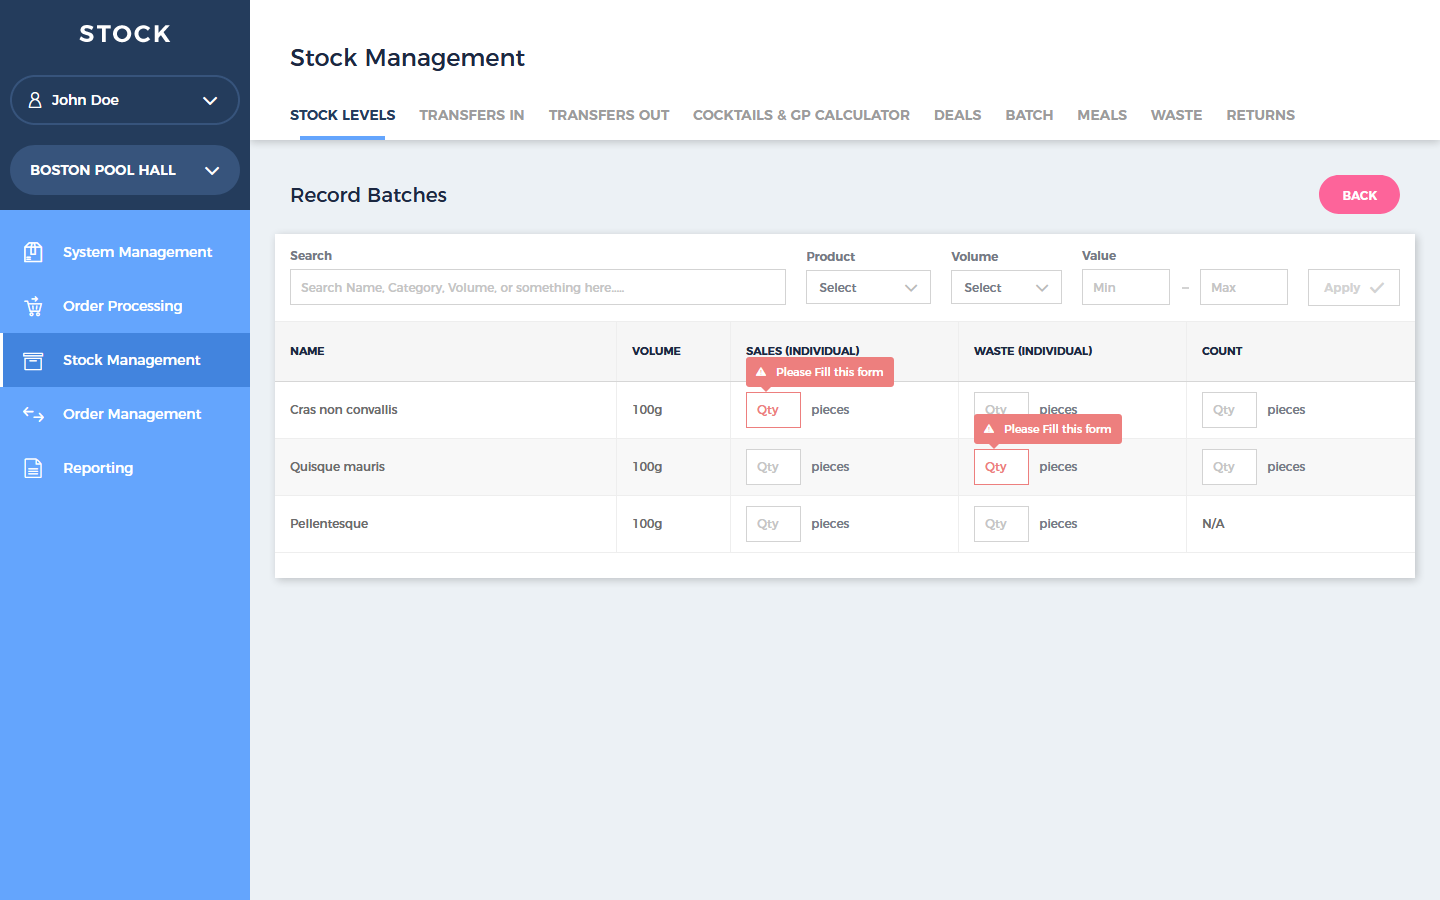The width and height of the screenshot is (1440, 900).
Task: Click the Stock Management box icon
Action: pyautogui.click(x=33, y=360)
